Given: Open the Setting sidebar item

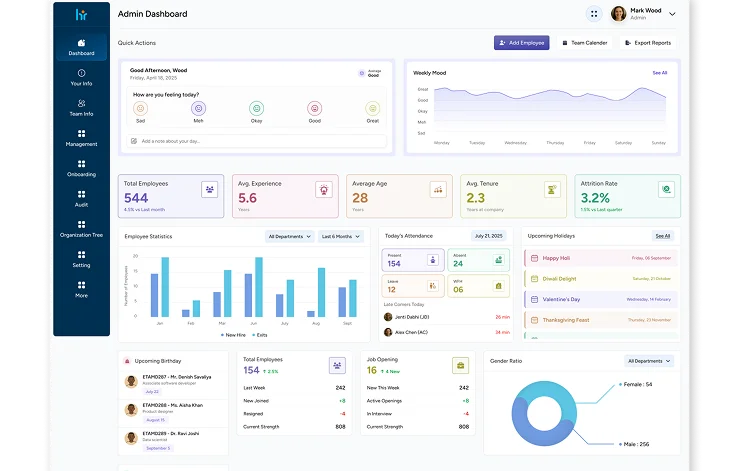Looking at the screenshot, I should point(82,259).
